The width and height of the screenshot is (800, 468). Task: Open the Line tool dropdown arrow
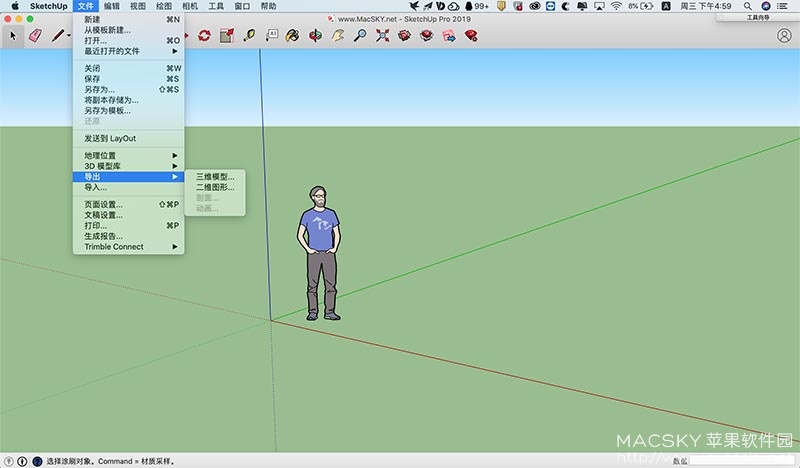click(69, 36)
